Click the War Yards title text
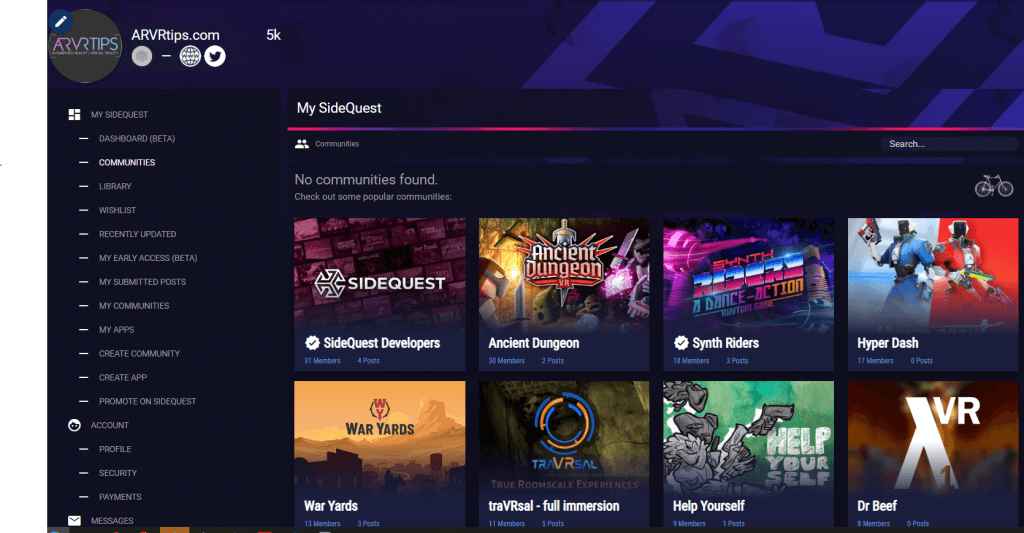Screen dimensions: 1024x533 pos(330,506)
